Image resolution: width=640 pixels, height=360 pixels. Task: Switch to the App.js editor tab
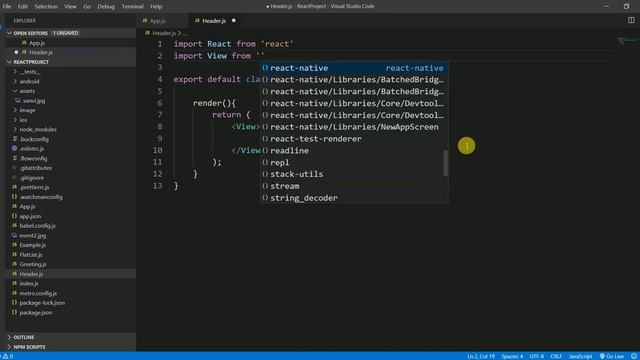coord(158,20)
